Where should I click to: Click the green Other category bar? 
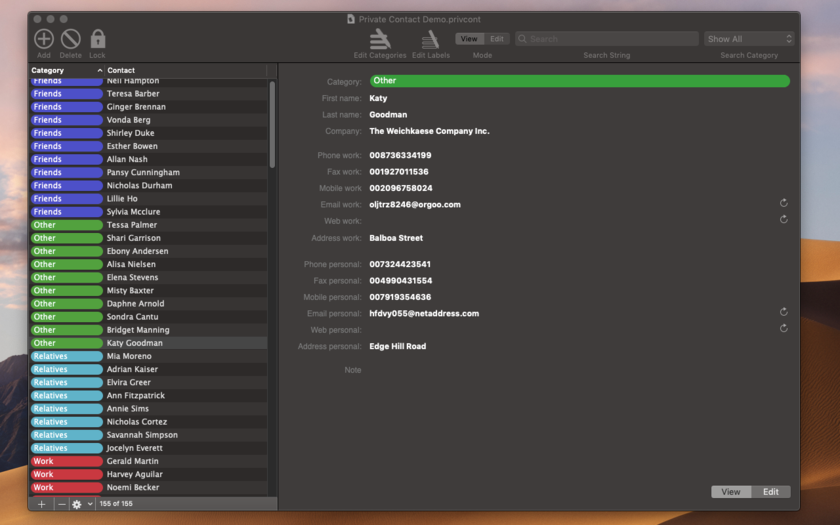pyautogui.click(x=580, y=81)
